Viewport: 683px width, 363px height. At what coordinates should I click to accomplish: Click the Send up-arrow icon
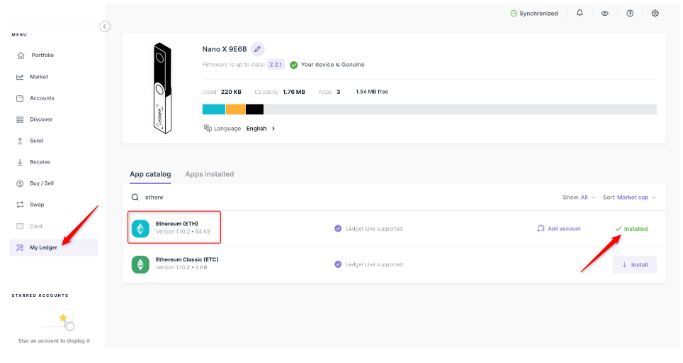pyautogui.click(x=20, y=141)
